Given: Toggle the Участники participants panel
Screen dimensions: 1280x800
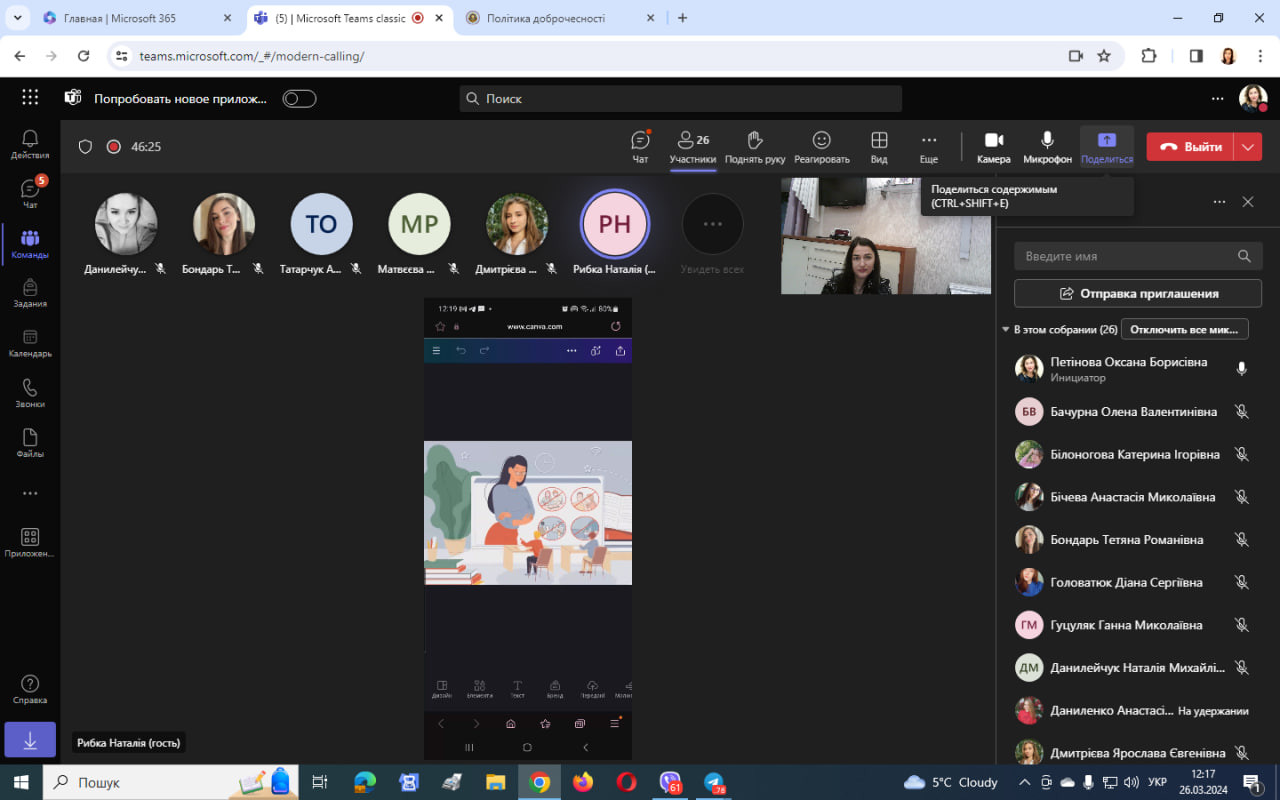Looking at the screenshot, I should [x=693, y=147].
